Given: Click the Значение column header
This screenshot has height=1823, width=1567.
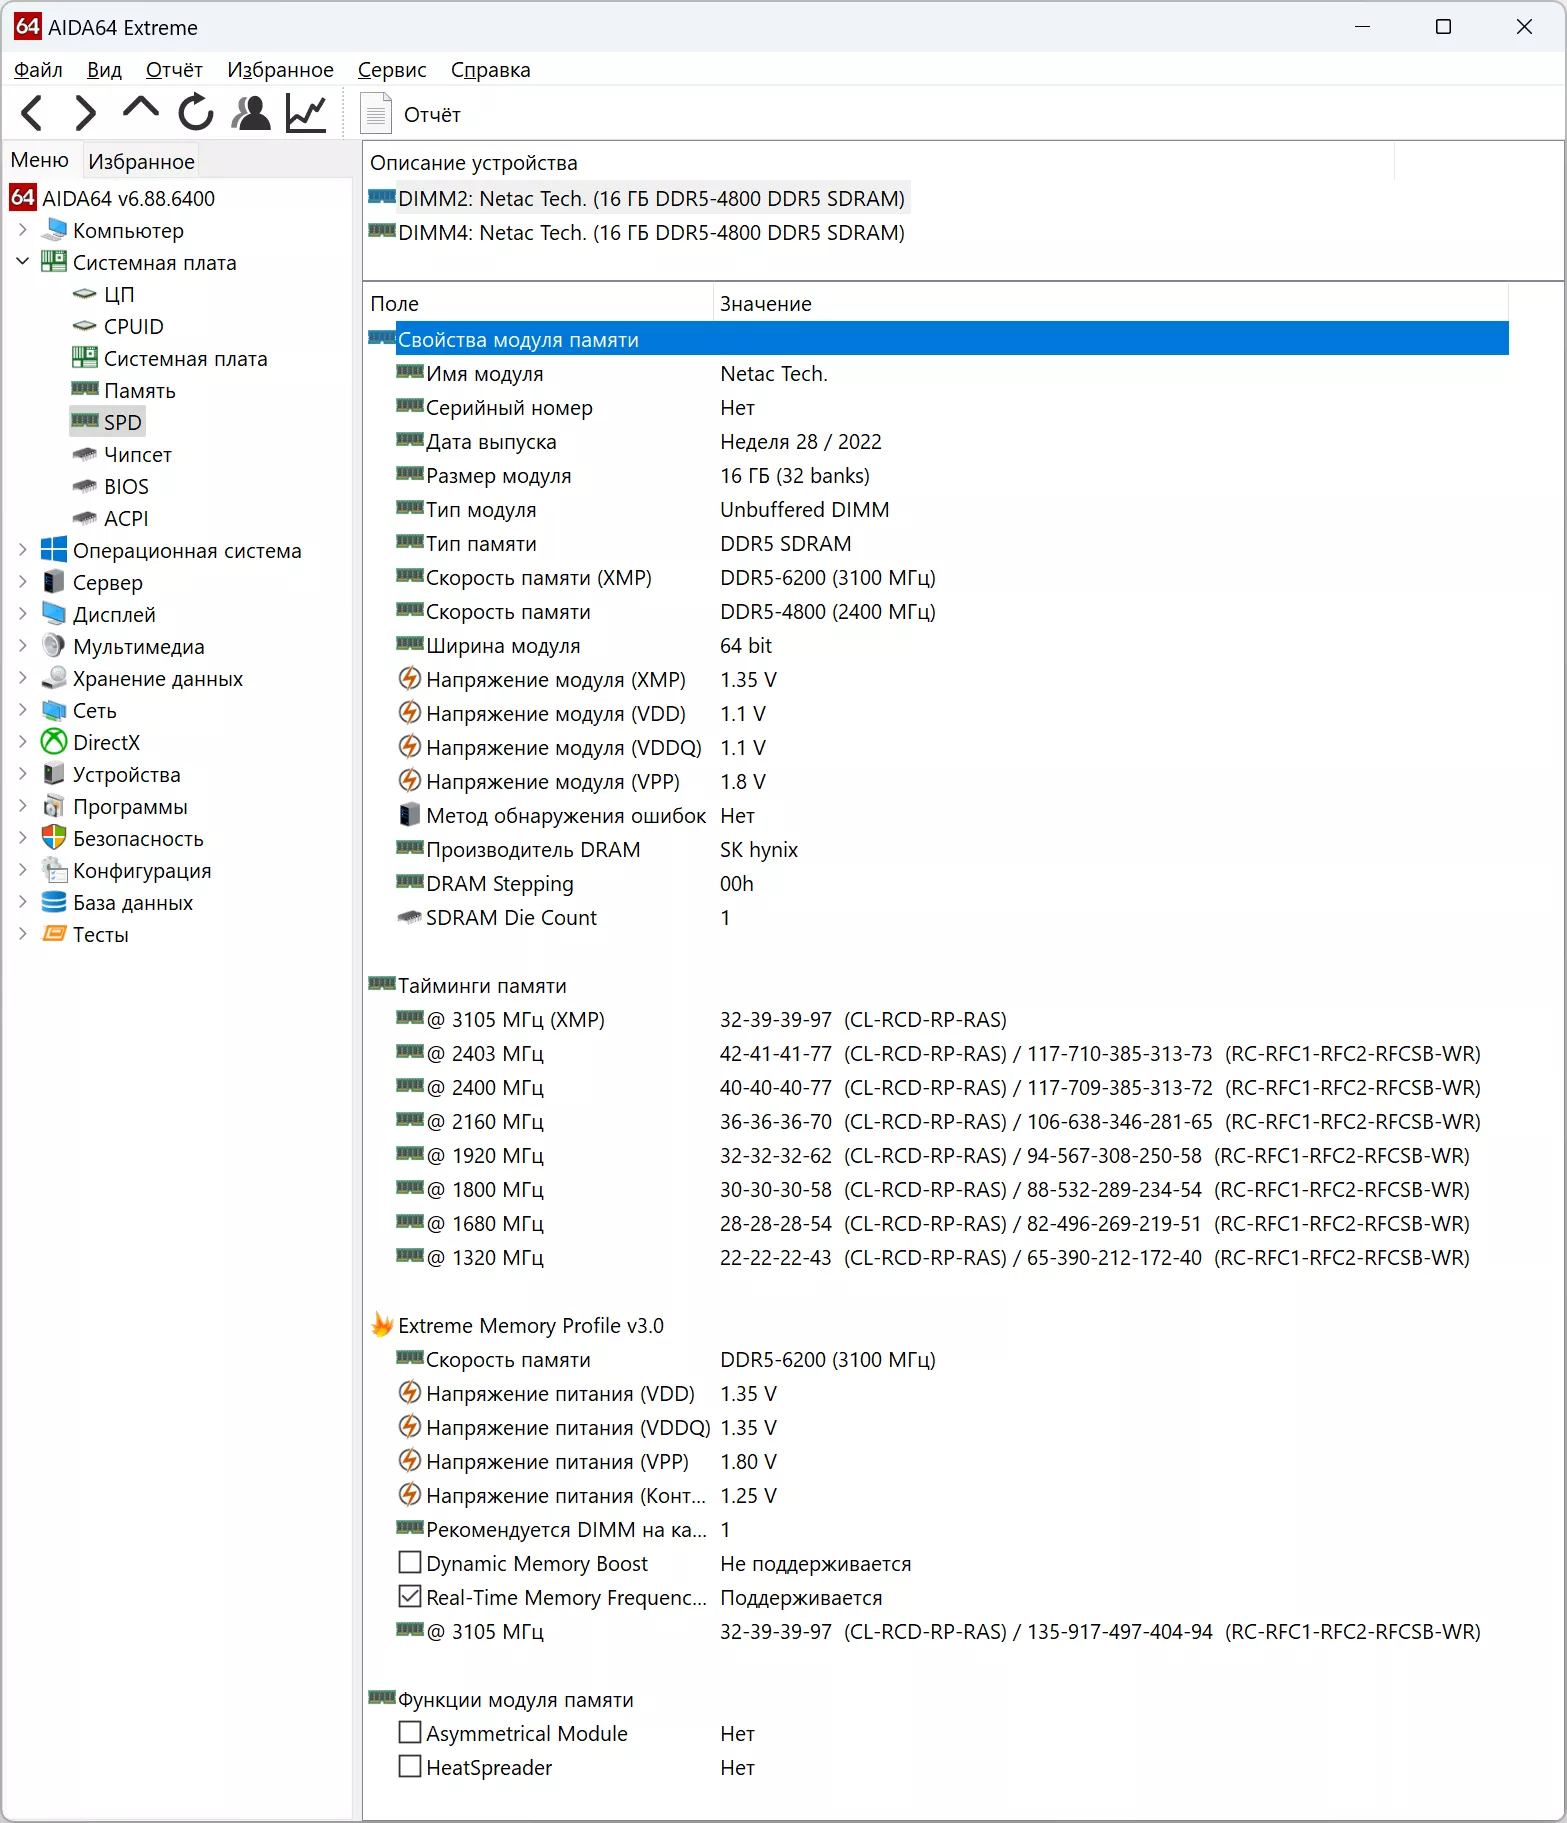Looking at the screenshot, I should (x=1110, y=304).
